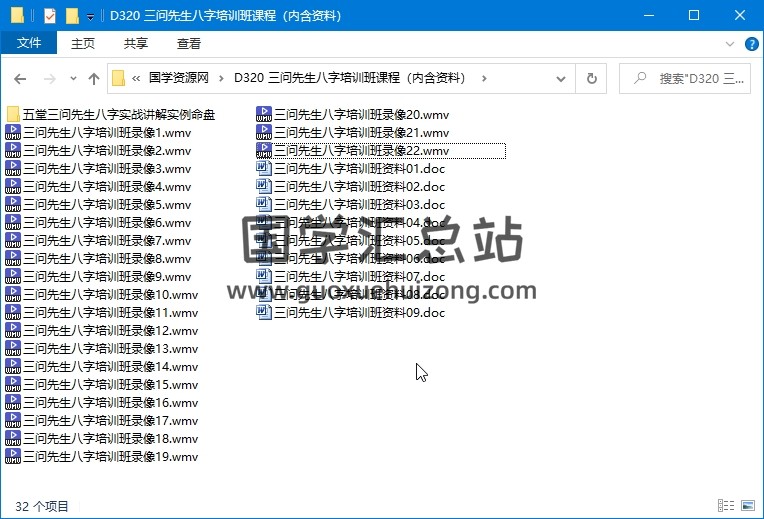Select file name 三问先生八字培训班录像14.wmv

(x=111, y=367)
